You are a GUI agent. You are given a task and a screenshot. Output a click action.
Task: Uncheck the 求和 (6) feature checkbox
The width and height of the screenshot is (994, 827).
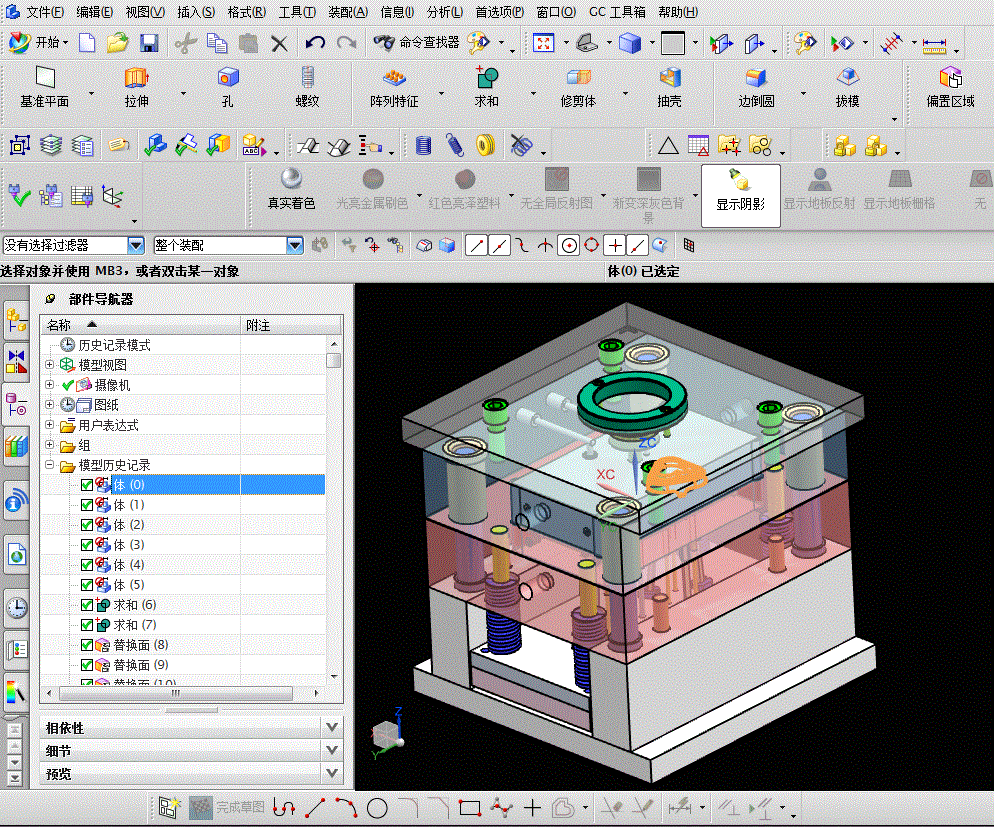point(87,605)
